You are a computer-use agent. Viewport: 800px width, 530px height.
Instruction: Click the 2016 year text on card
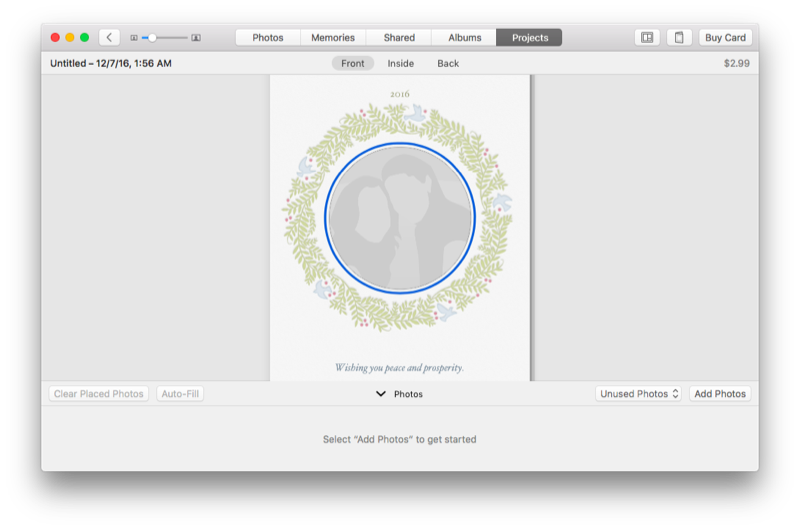point(400,94)
